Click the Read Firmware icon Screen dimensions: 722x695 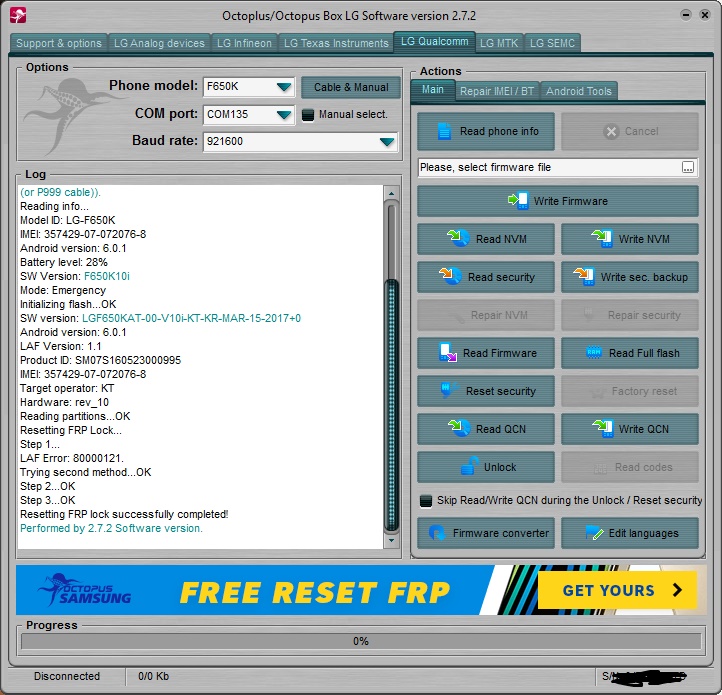click(448, 353)
